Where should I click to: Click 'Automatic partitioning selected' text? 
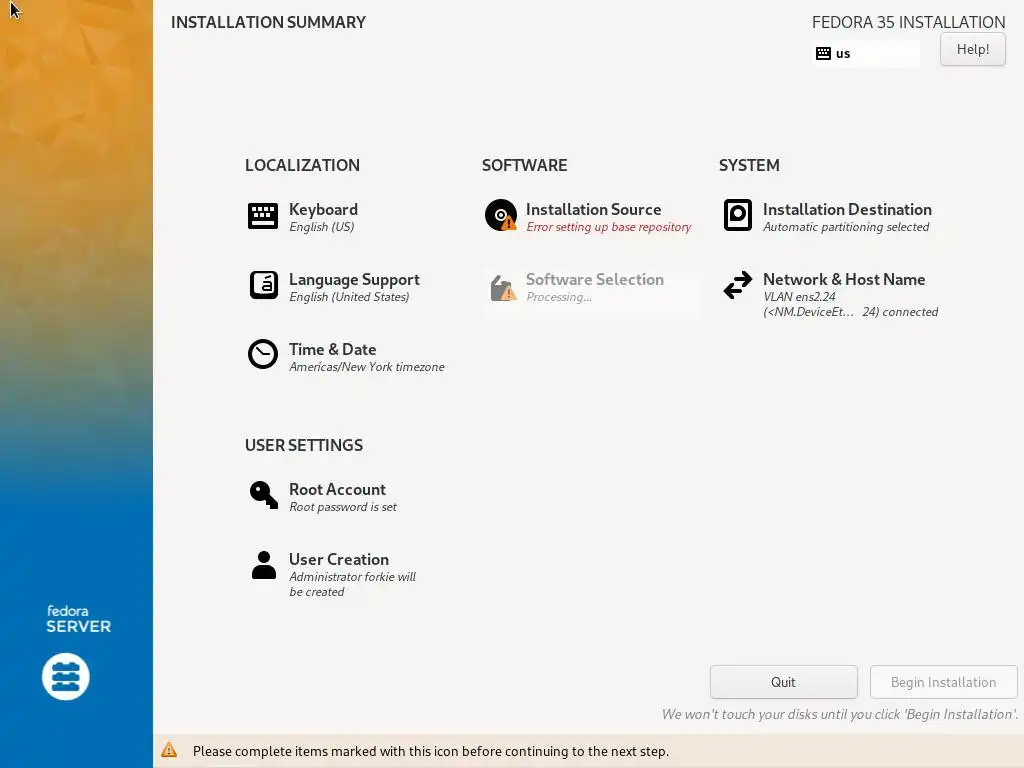coord(846,227)
